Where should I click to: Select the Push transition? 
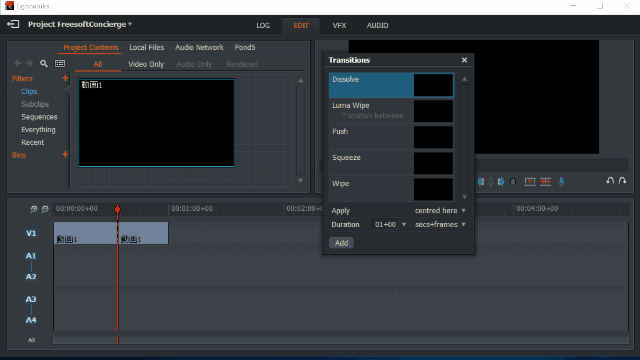click(391, 137)
